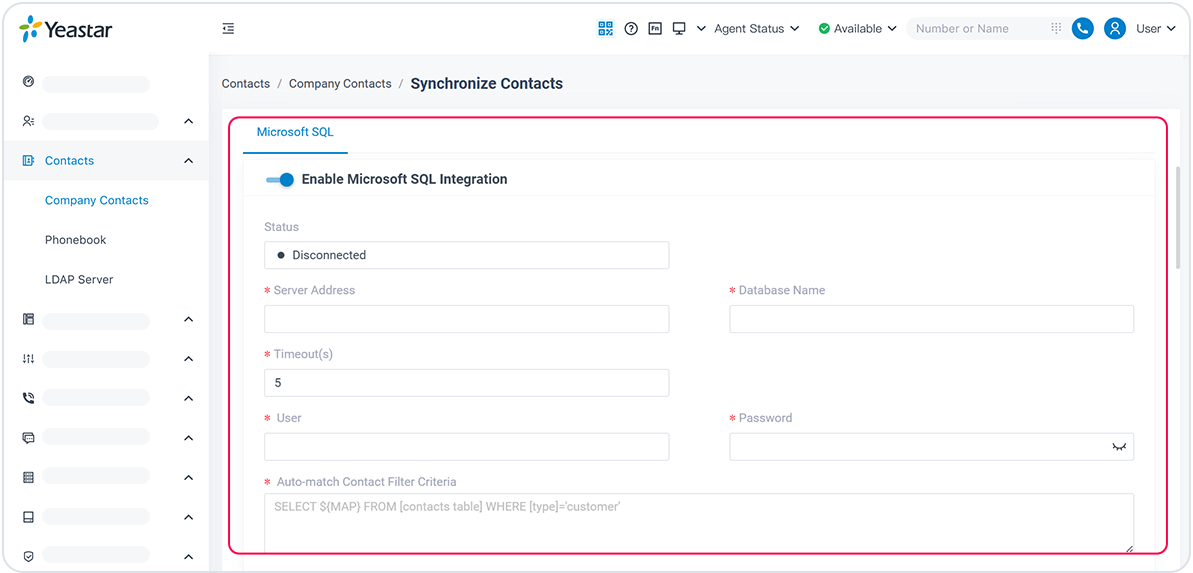Image resolution: width=1193 pixels, height=573 pixels.
Task: Click the person-with-list sidebar icon
Action: tap(28, 121)
